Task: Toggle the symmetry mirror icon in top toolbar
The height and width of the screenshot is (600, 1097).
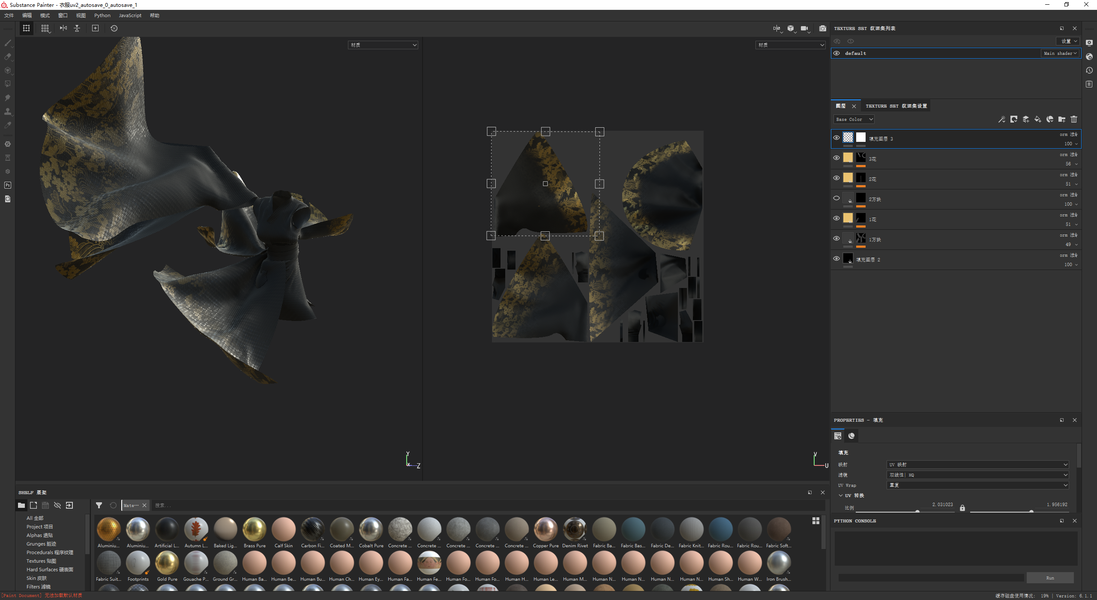Action: pyautogui.click(x=63, y=28)
